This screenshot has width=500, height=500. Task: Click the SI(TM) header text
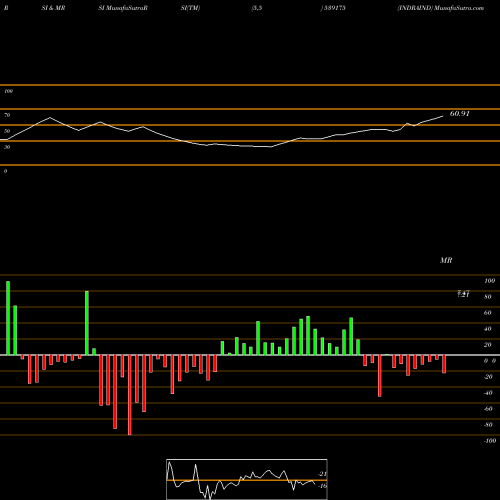point(191,8)
